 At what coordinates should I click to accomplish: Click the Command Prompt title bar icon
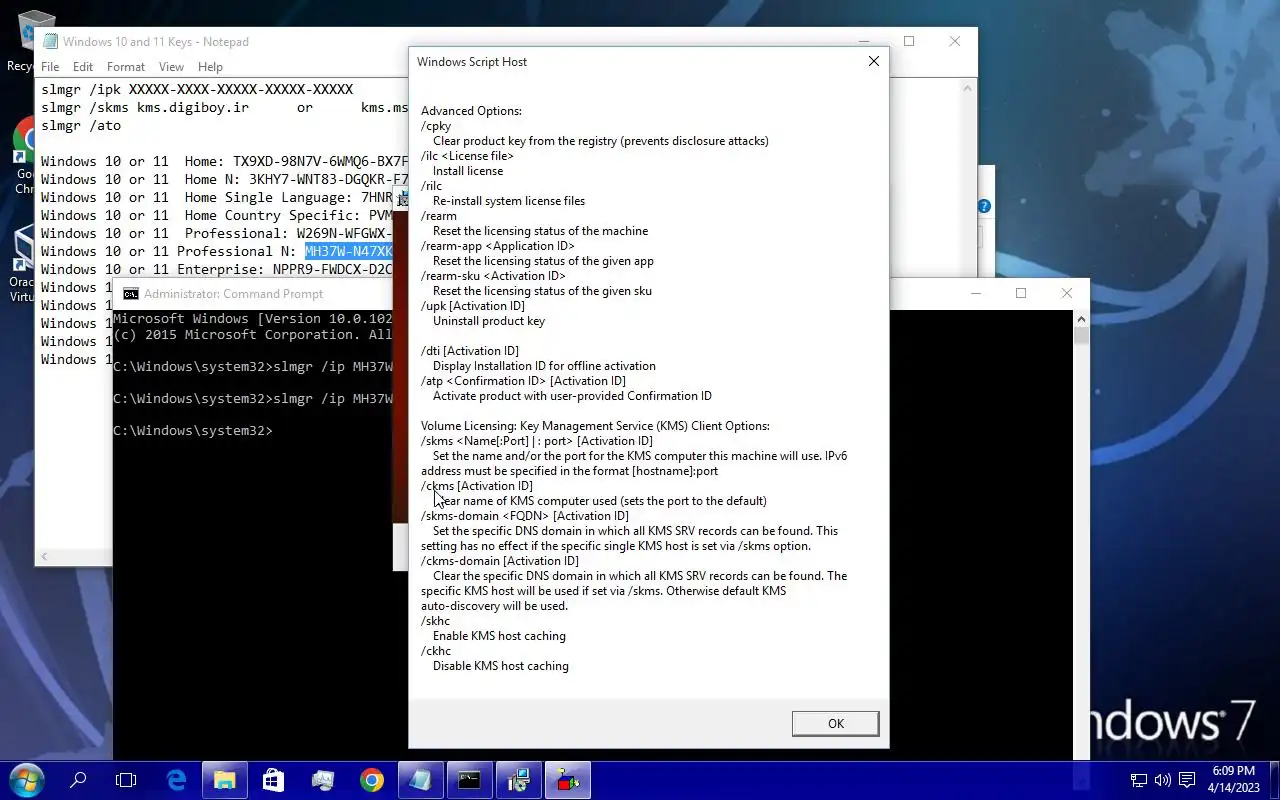click(131, 294)
